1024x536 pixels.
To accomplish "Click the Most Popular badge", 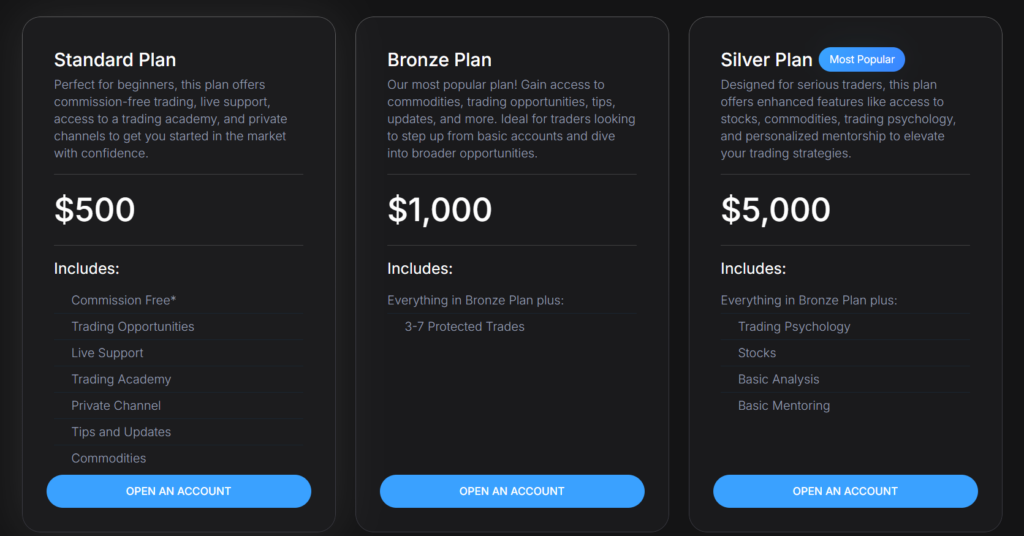I will (861, 59).
